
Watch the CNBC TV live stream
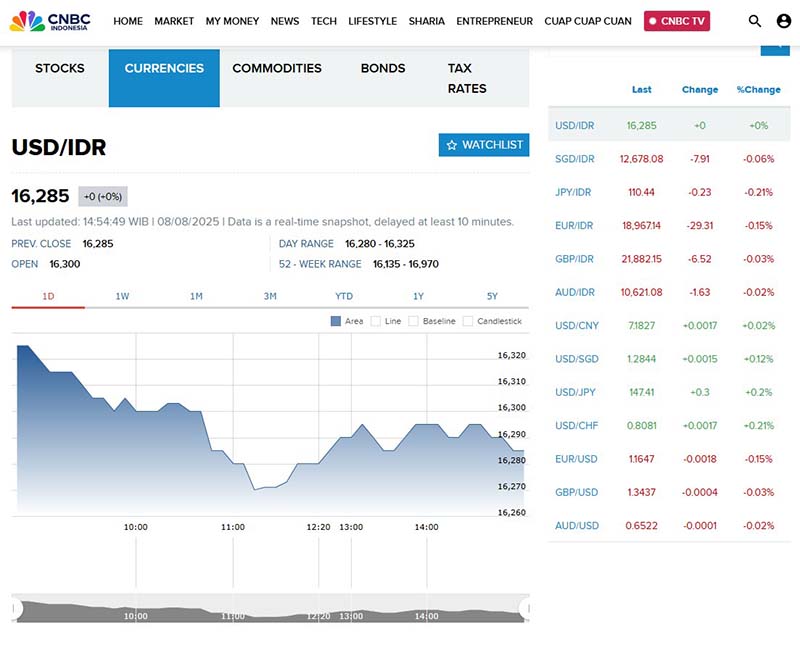[677, 21]
